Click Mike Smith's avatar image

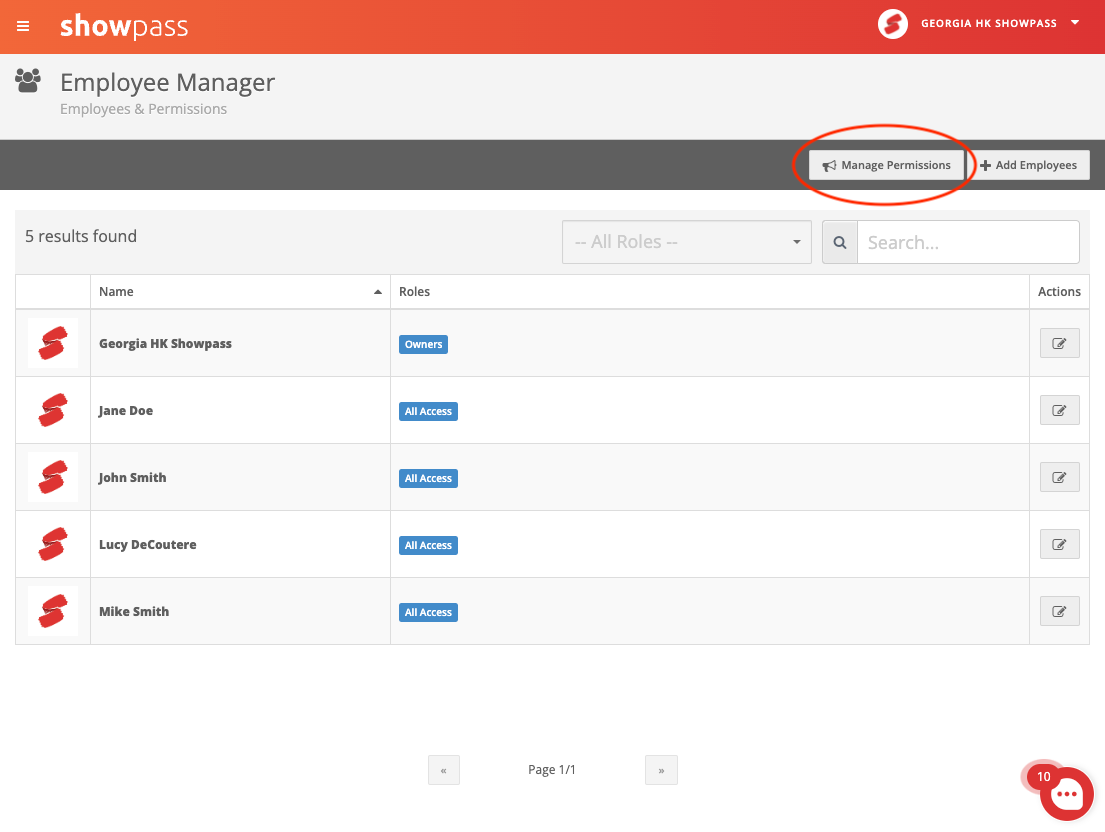point(53,611)
